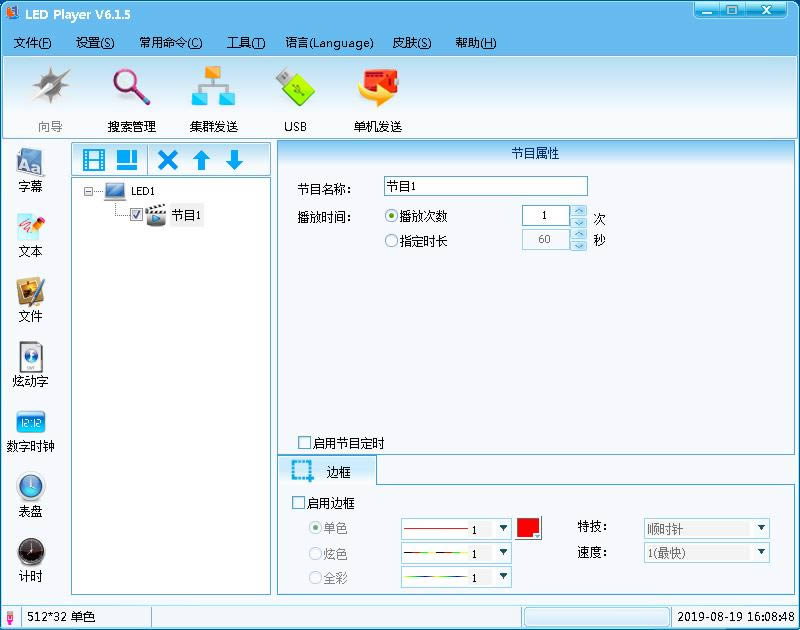Open the 单色 line style dropdown

click(503, 528)
